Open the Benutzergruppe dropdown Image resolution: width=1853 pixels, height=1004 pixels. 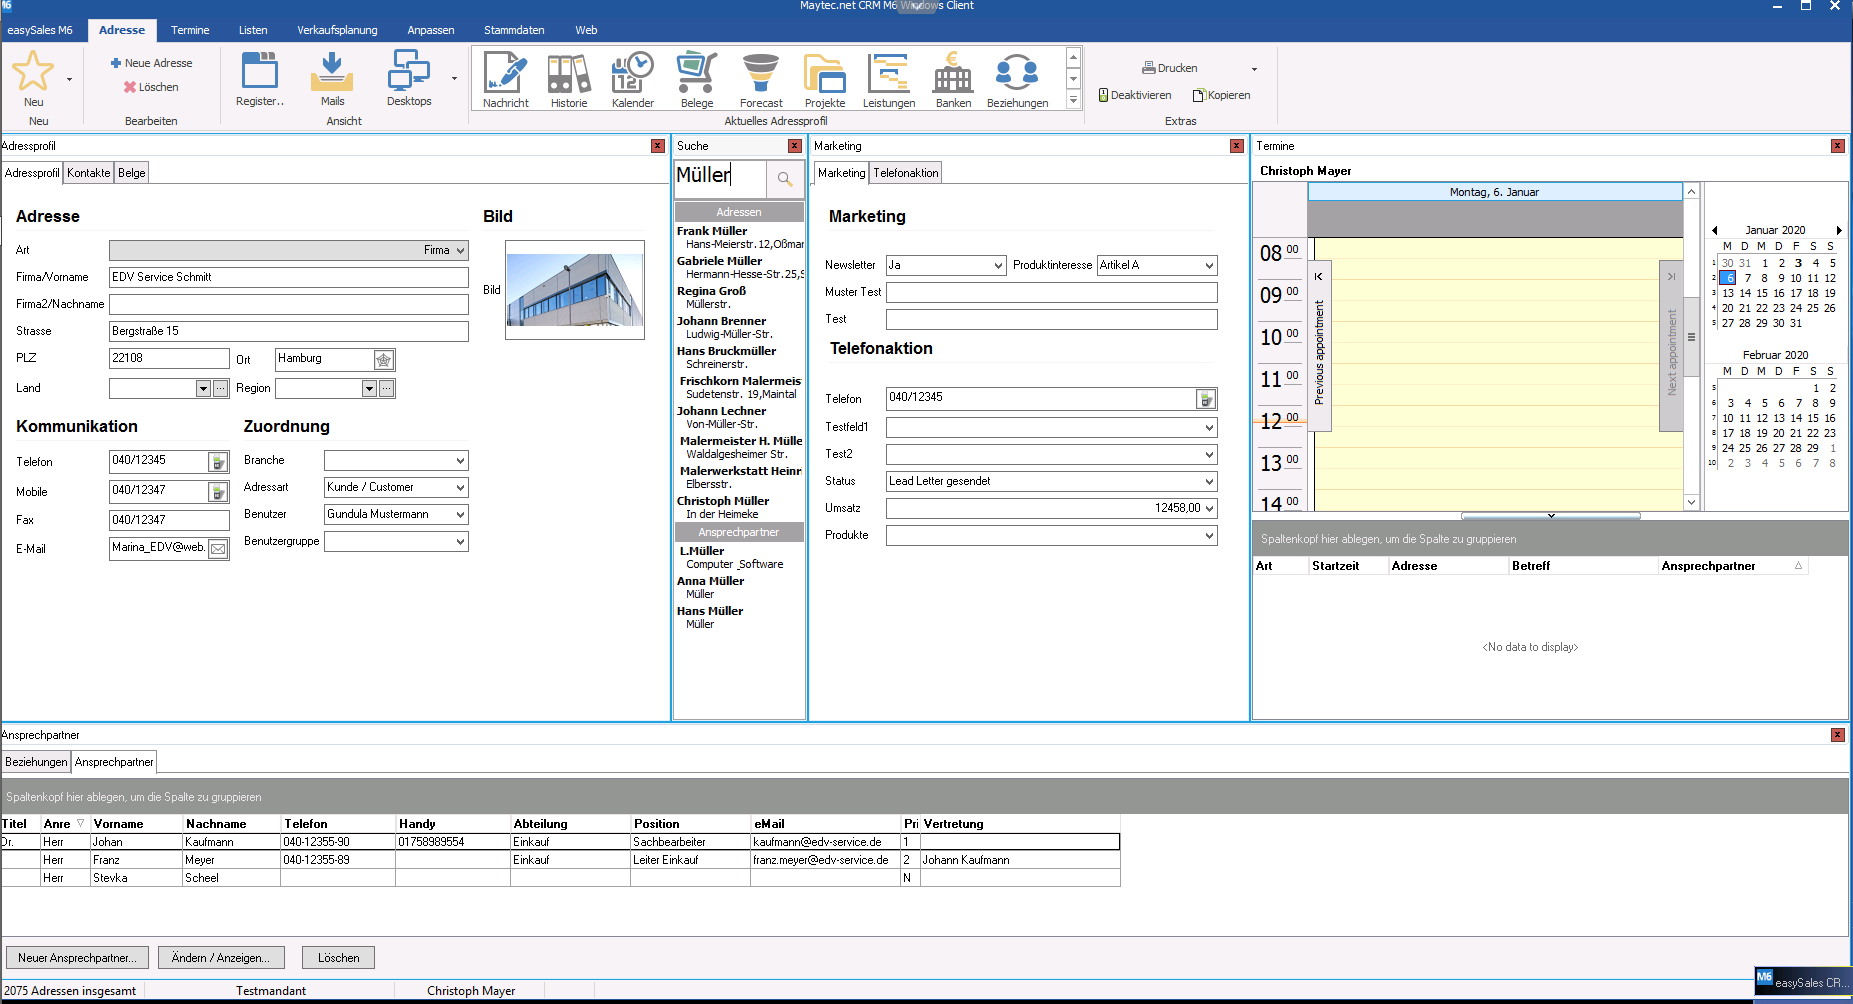tap(460, 541)
